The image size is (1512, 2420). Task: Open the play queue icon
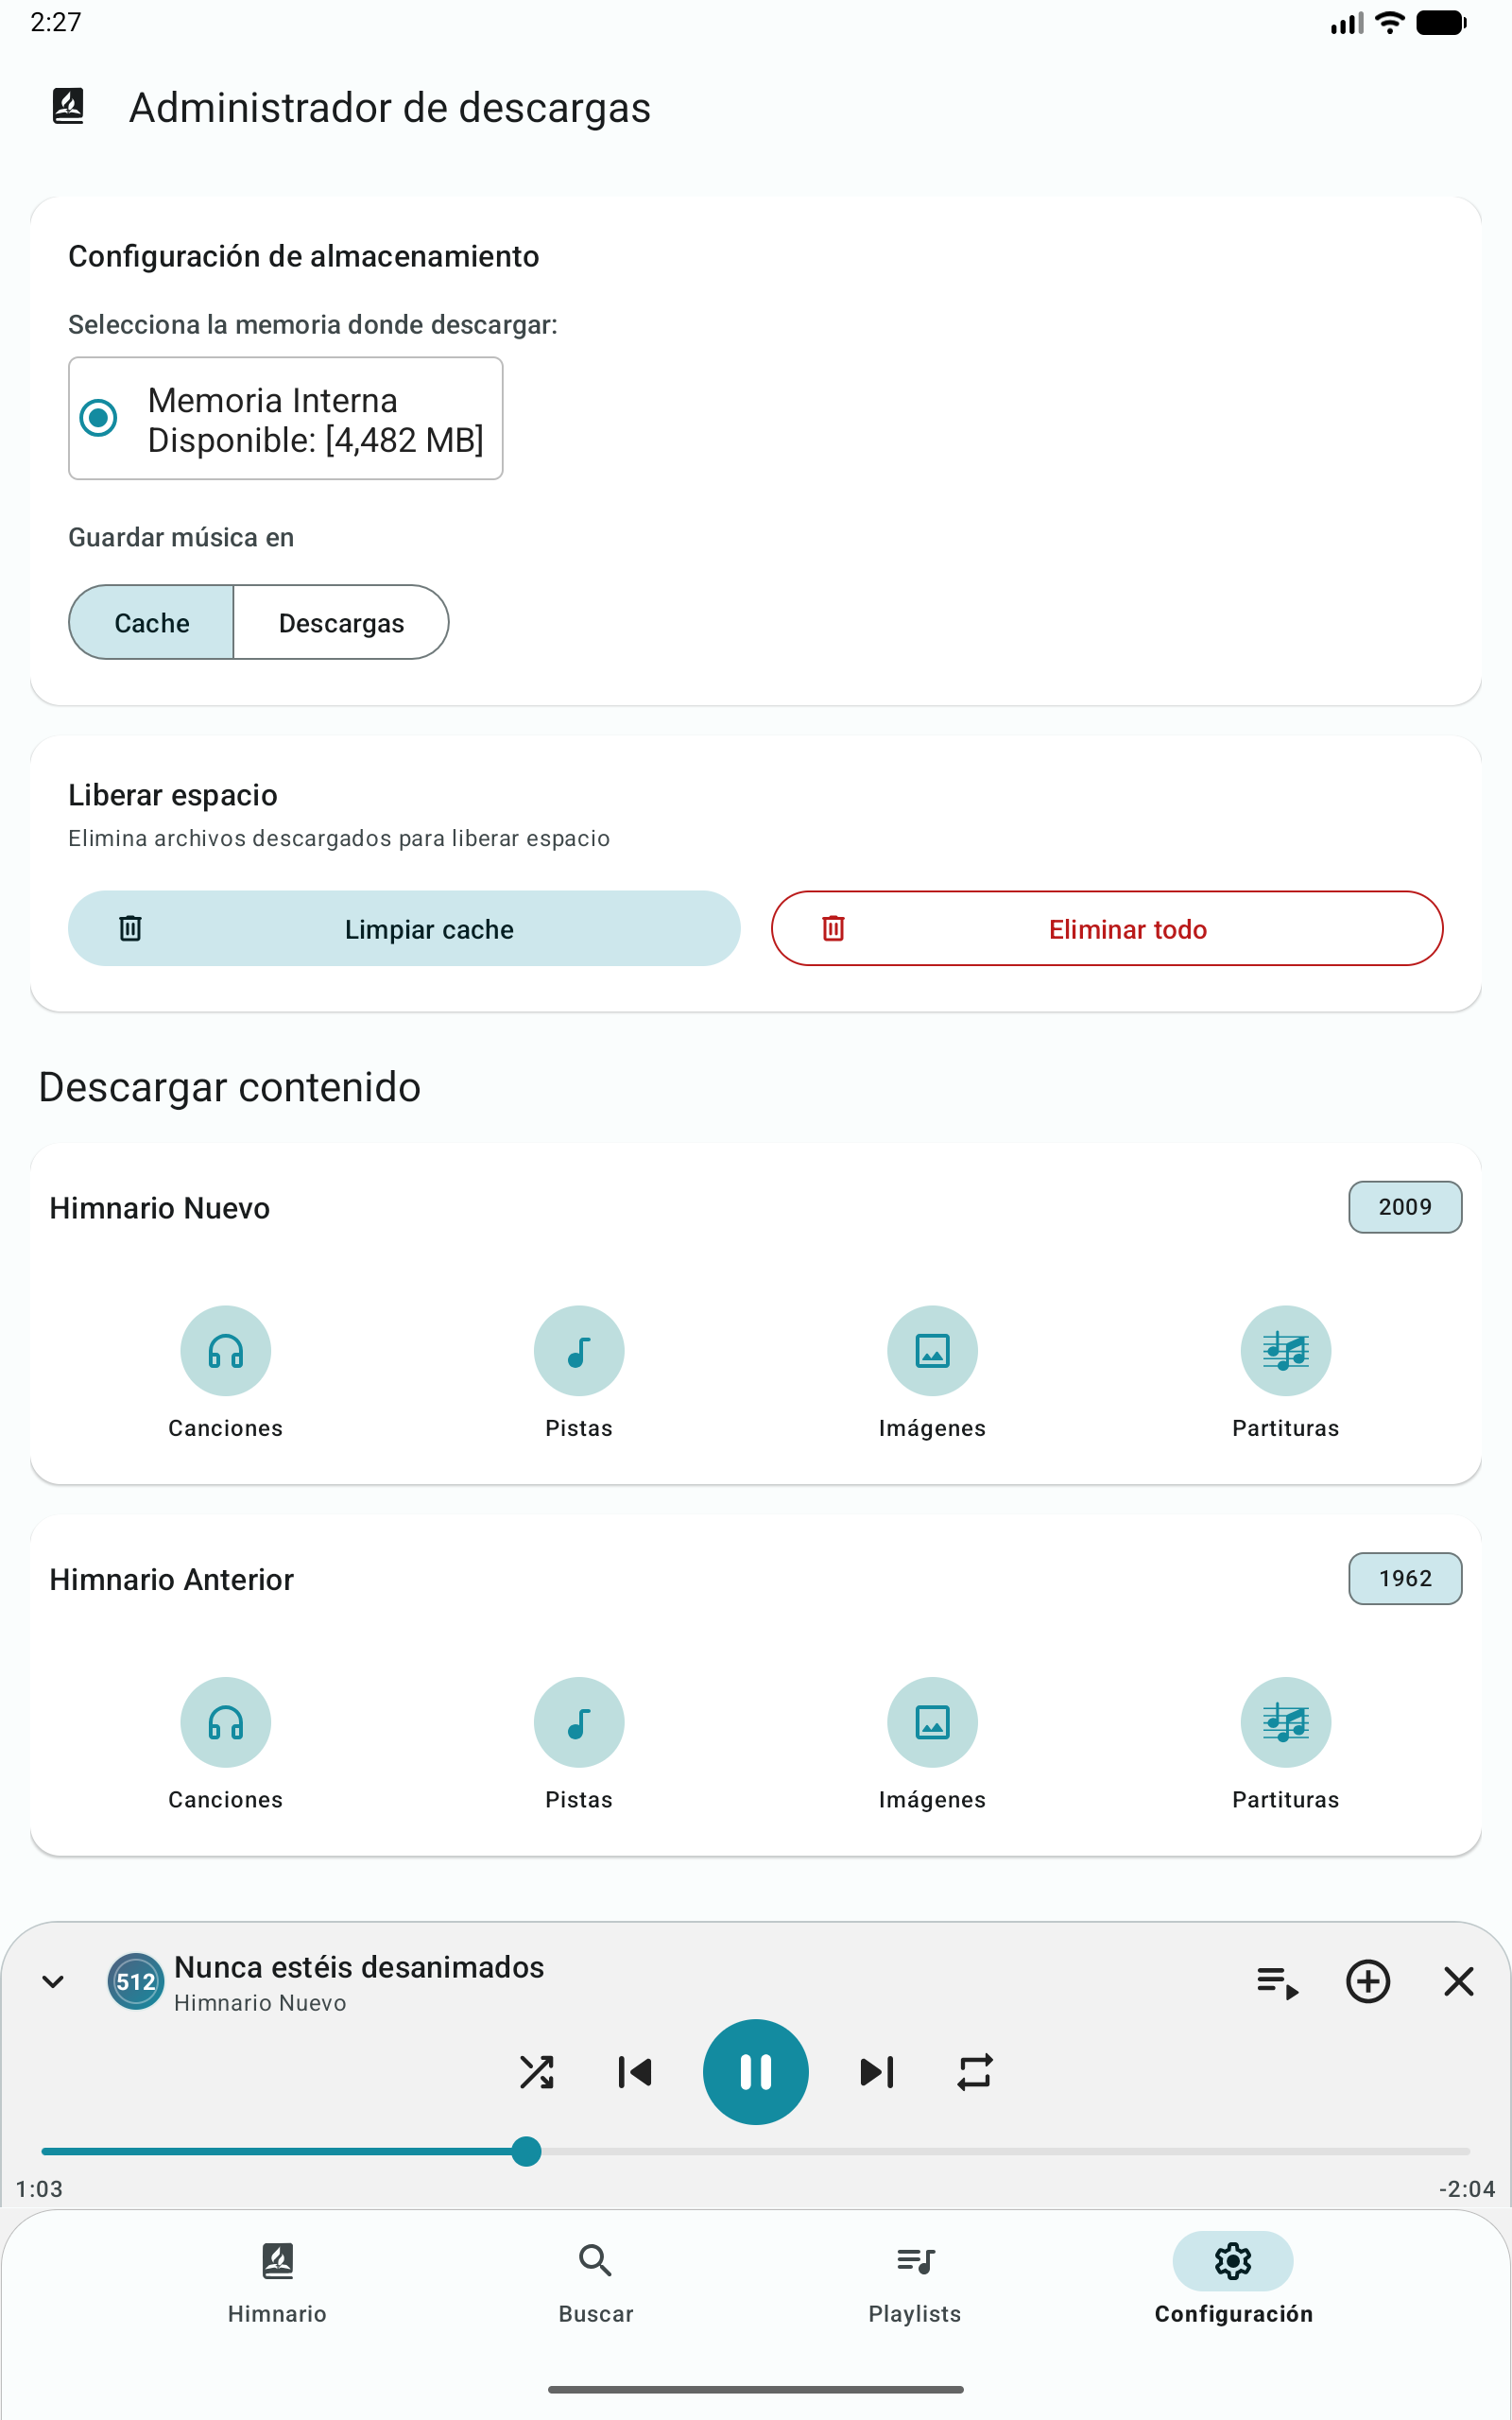[1277, 1981]
